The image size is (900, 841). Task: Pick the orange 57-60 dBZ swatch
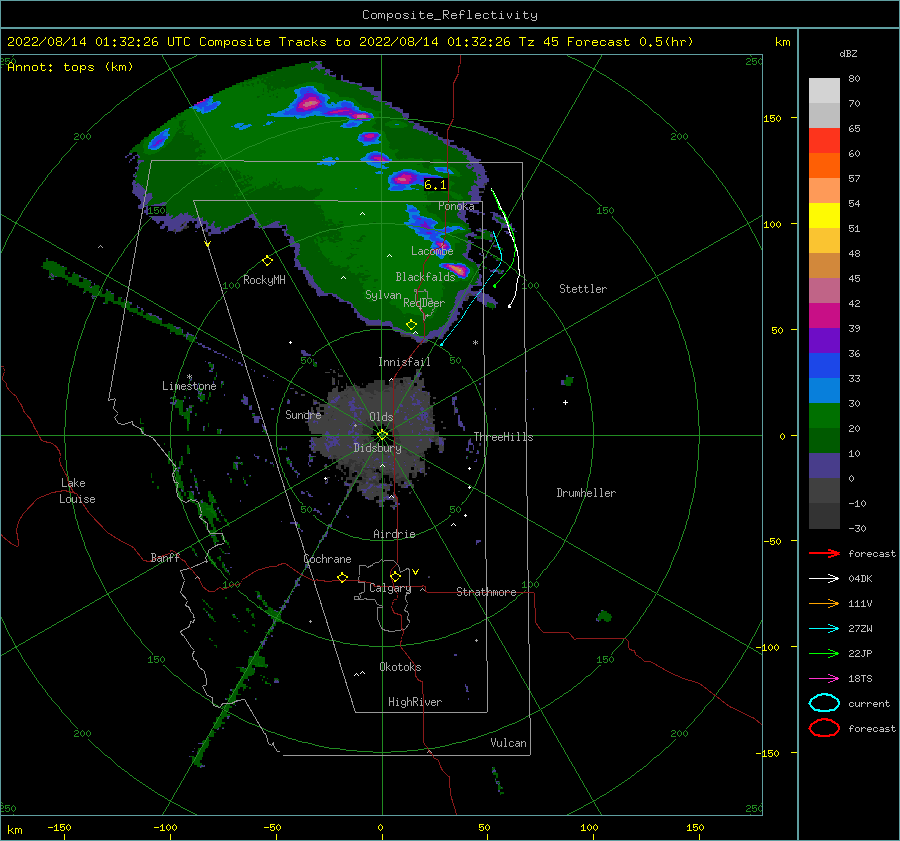pos(824,166)
